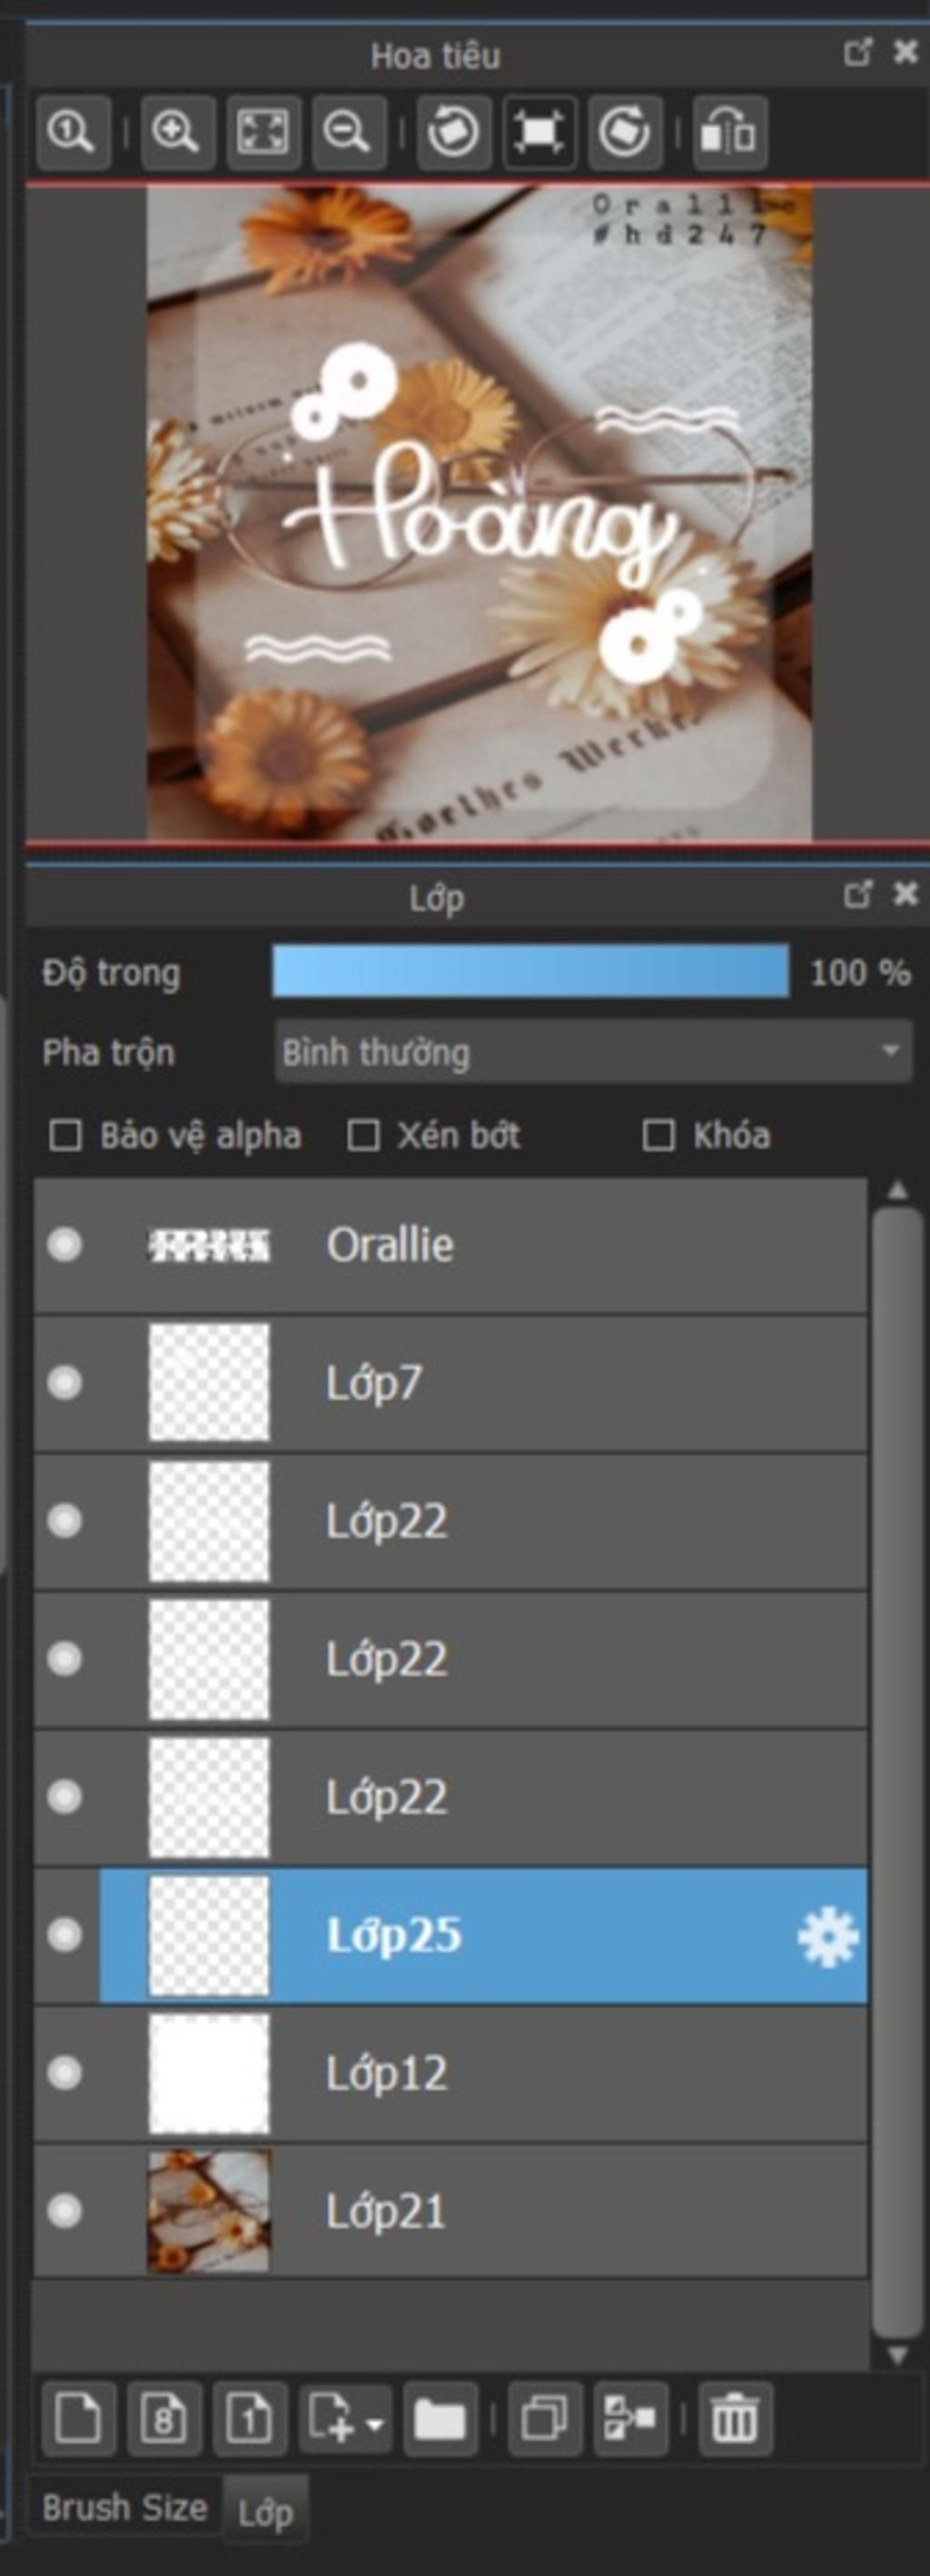The image size is (930, 2576).
Task: Rotate the canvas view left
Action: [x=453, y=132]
